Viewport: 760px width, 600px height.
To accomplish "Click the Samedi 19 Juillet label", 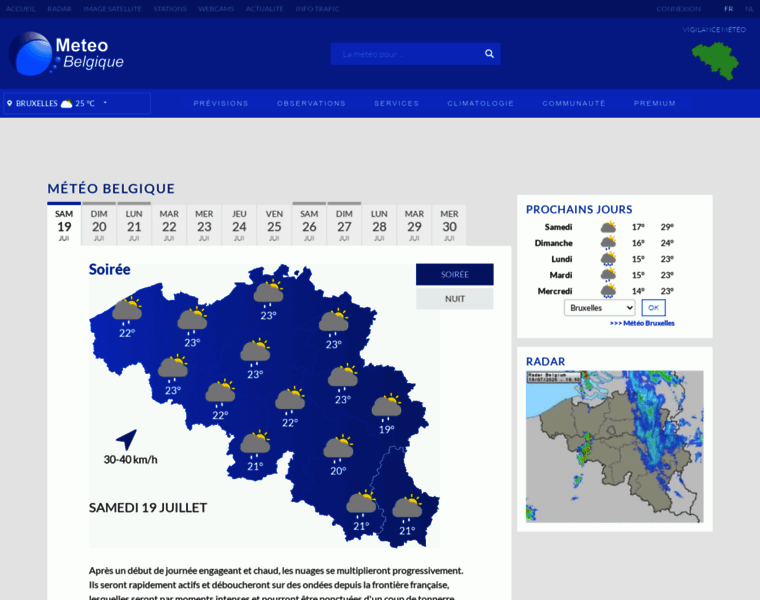I will (148, 507).
